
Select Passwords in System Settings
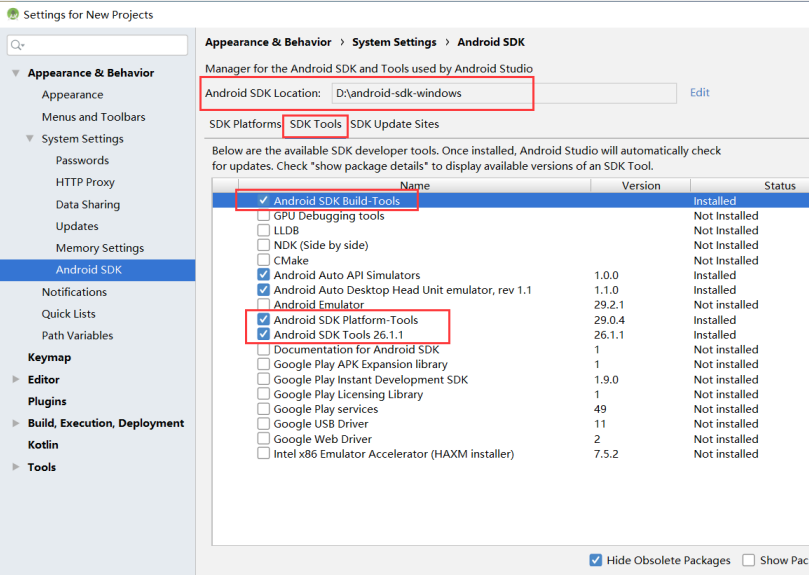point(83,161)
